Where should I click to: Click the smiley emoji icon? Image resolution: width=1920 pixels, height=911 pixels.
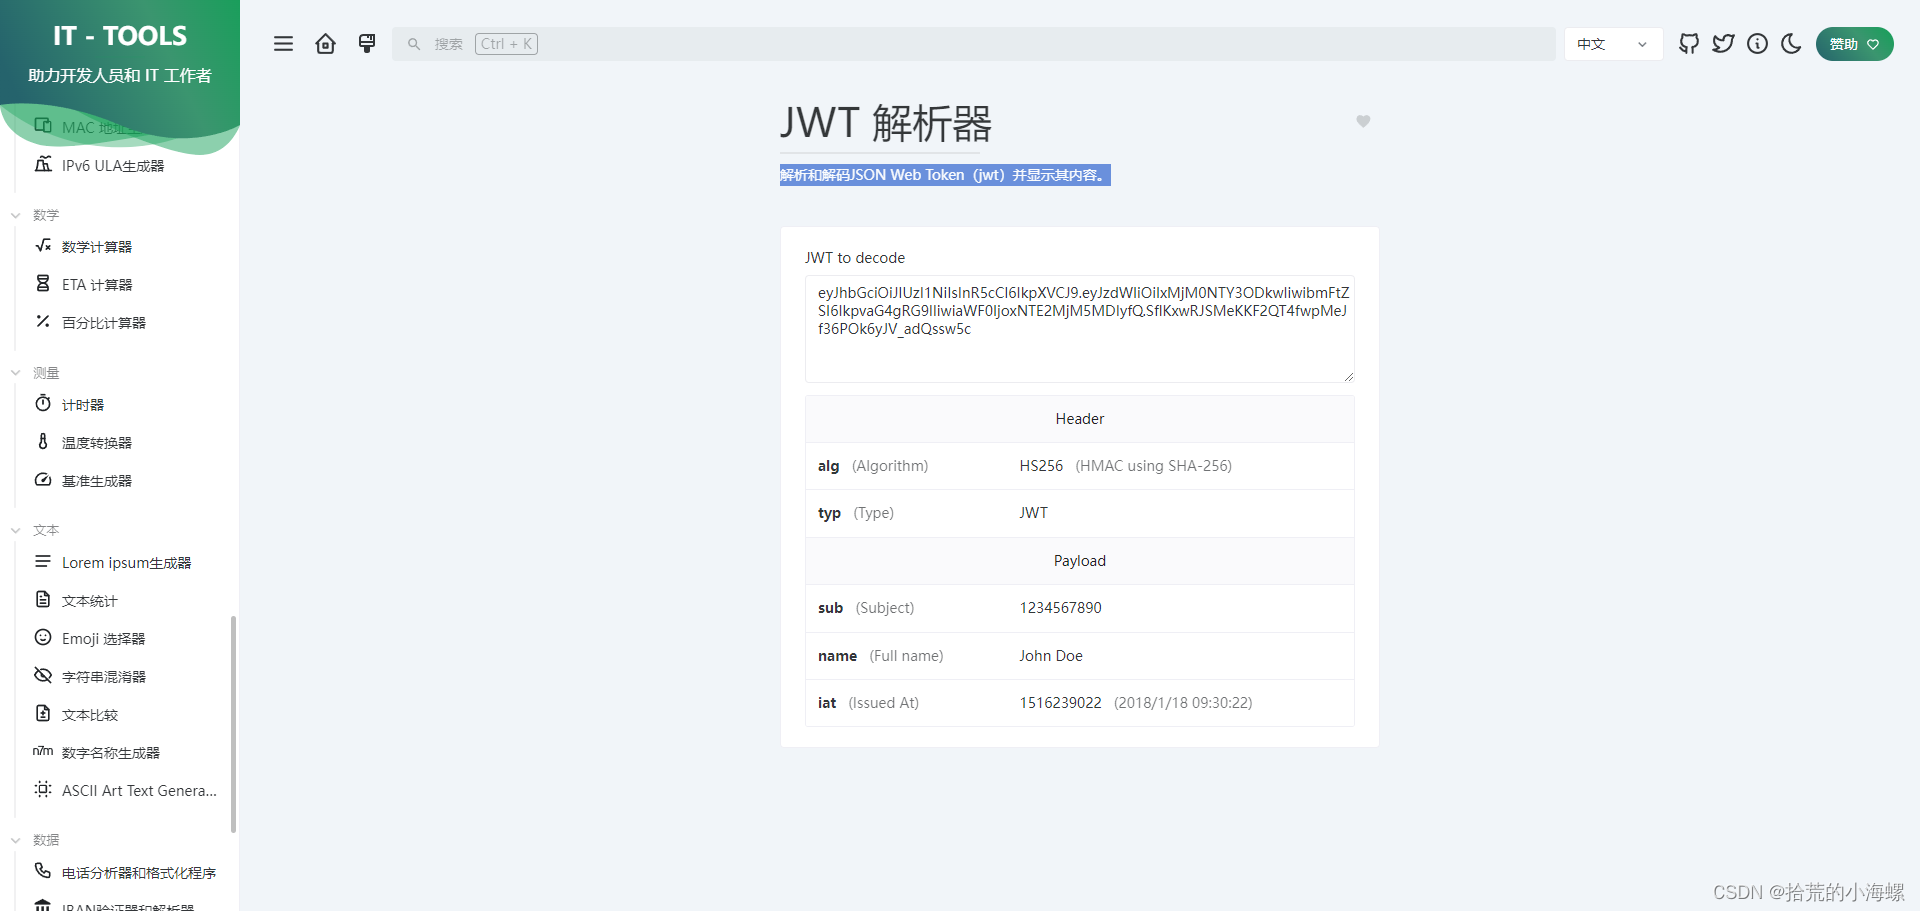[43, 637]
